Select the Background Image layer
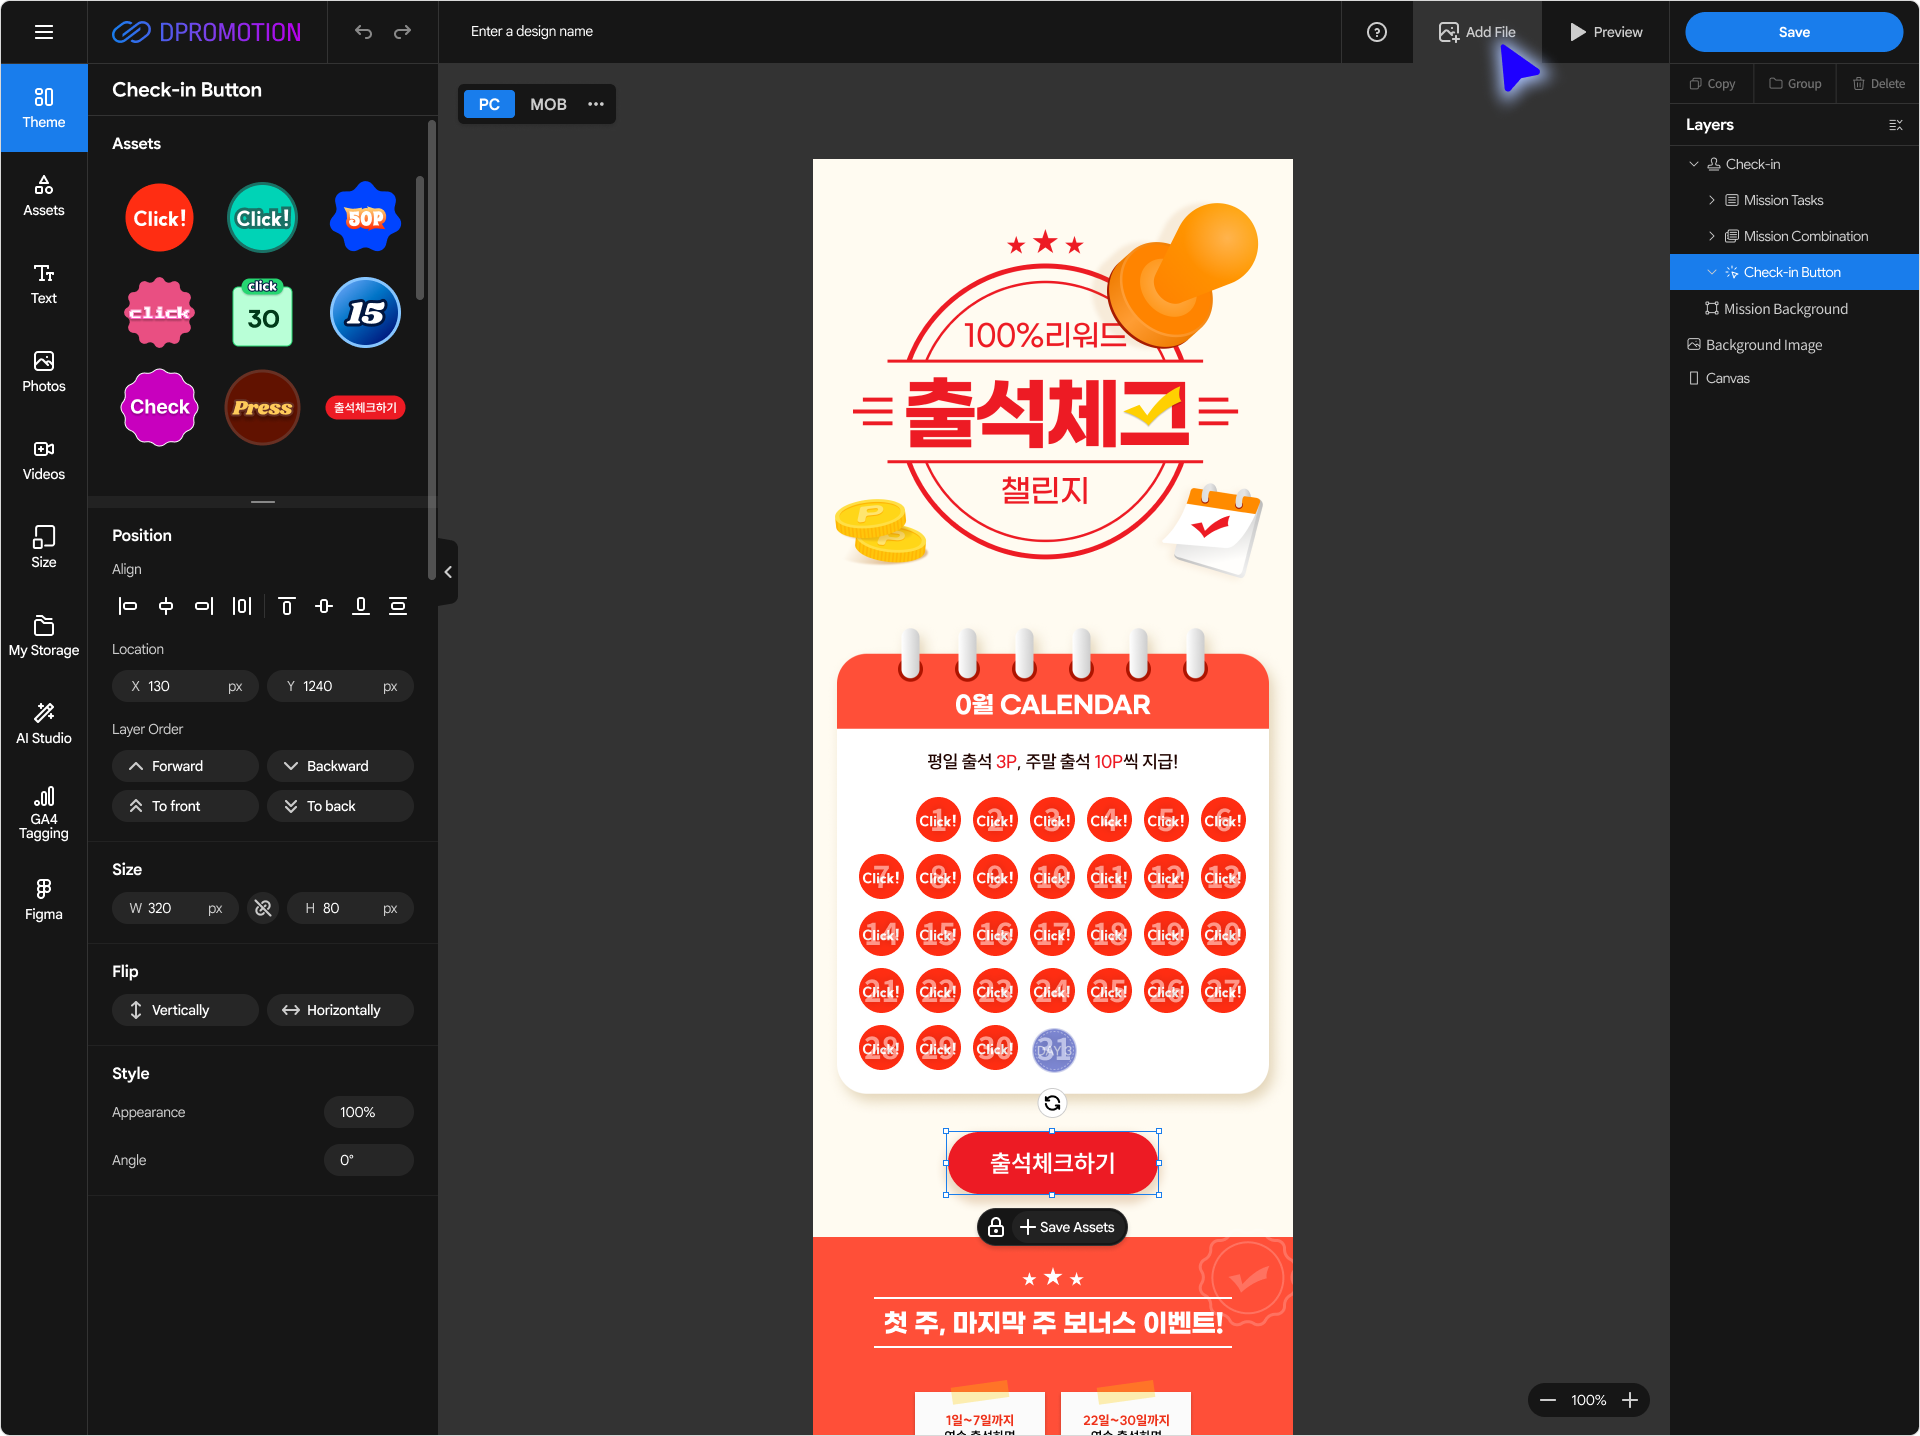 coord(1795,345)
